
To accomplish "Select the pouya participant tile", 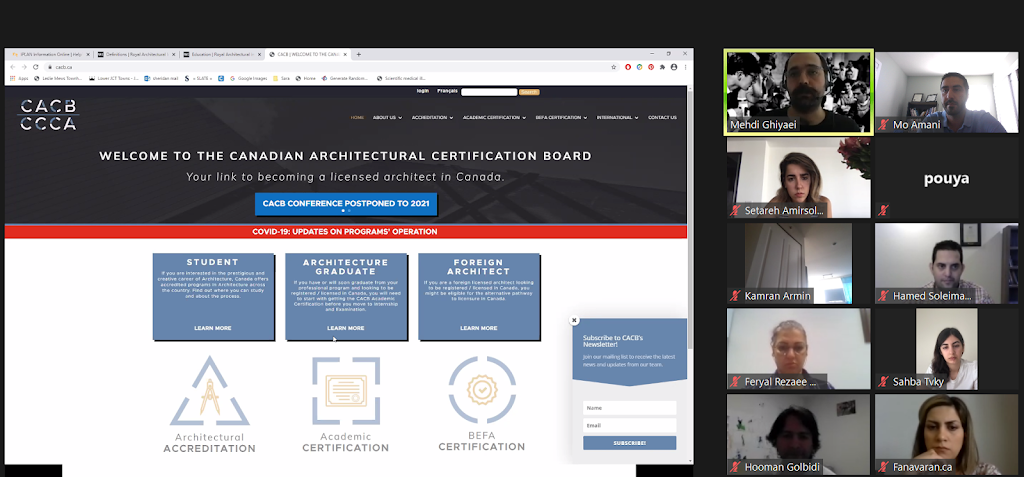I will [x=946, y=178].
